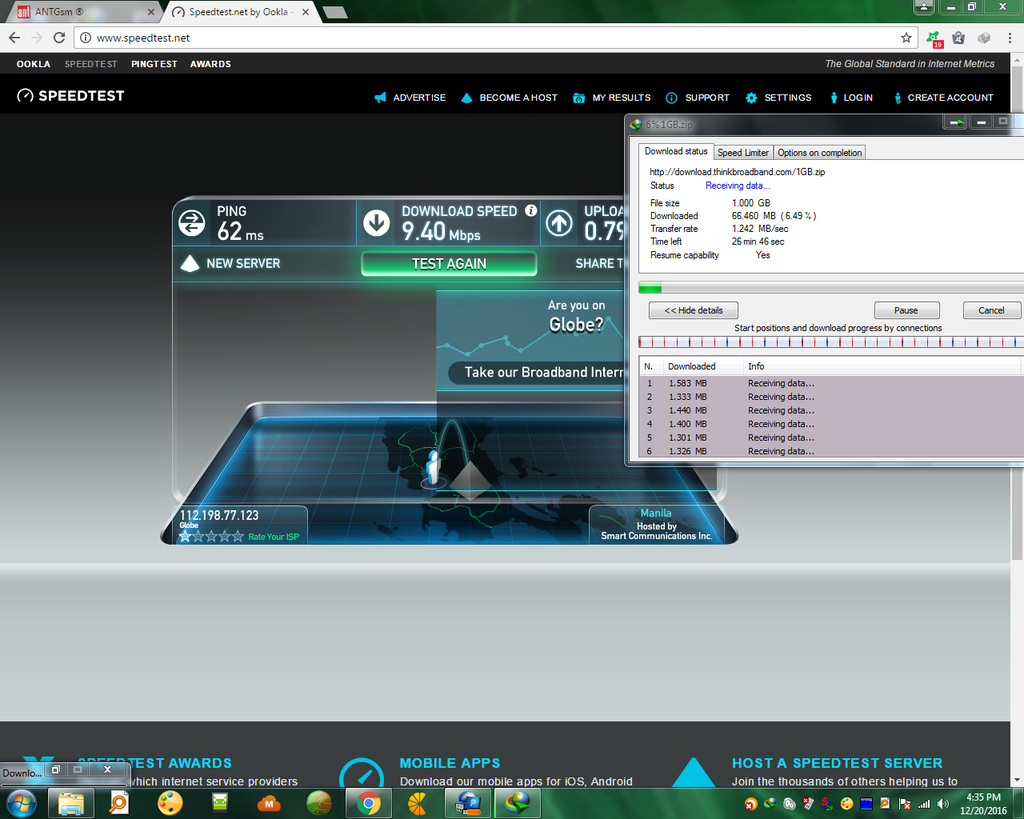Open the Avast extension with 19 badge
The height and width of the screenshot is (819, 1024).
[x=934, y=39]
